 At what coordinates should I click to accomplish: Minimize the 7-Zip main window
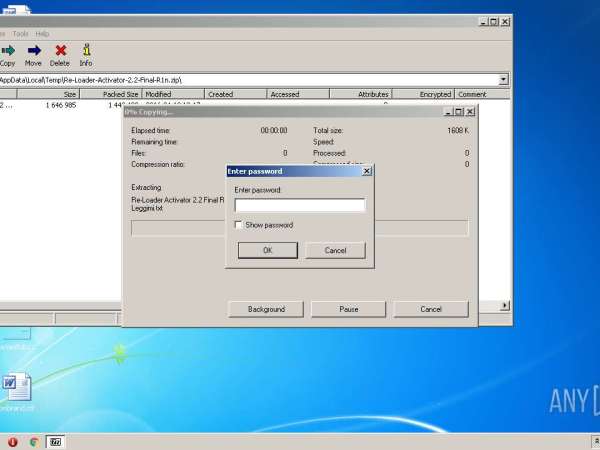[x=483, y=22]
